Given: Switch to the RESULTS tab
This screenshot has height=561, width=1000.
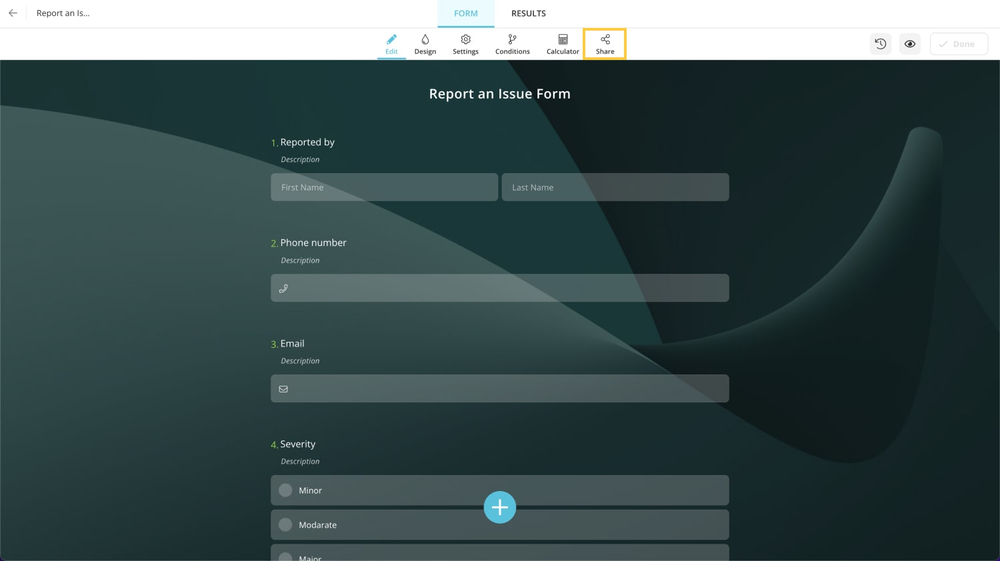Looking at the screenshot, I should point(528,14).
